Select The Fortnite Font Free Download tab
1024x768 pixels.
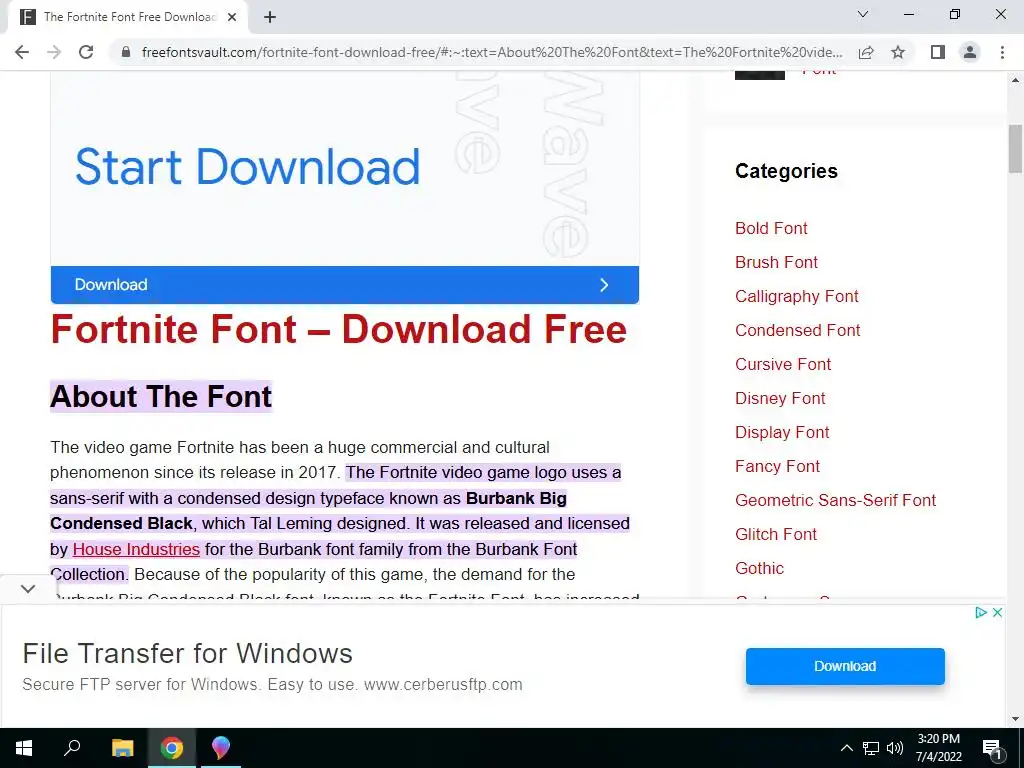click(127, 18)
